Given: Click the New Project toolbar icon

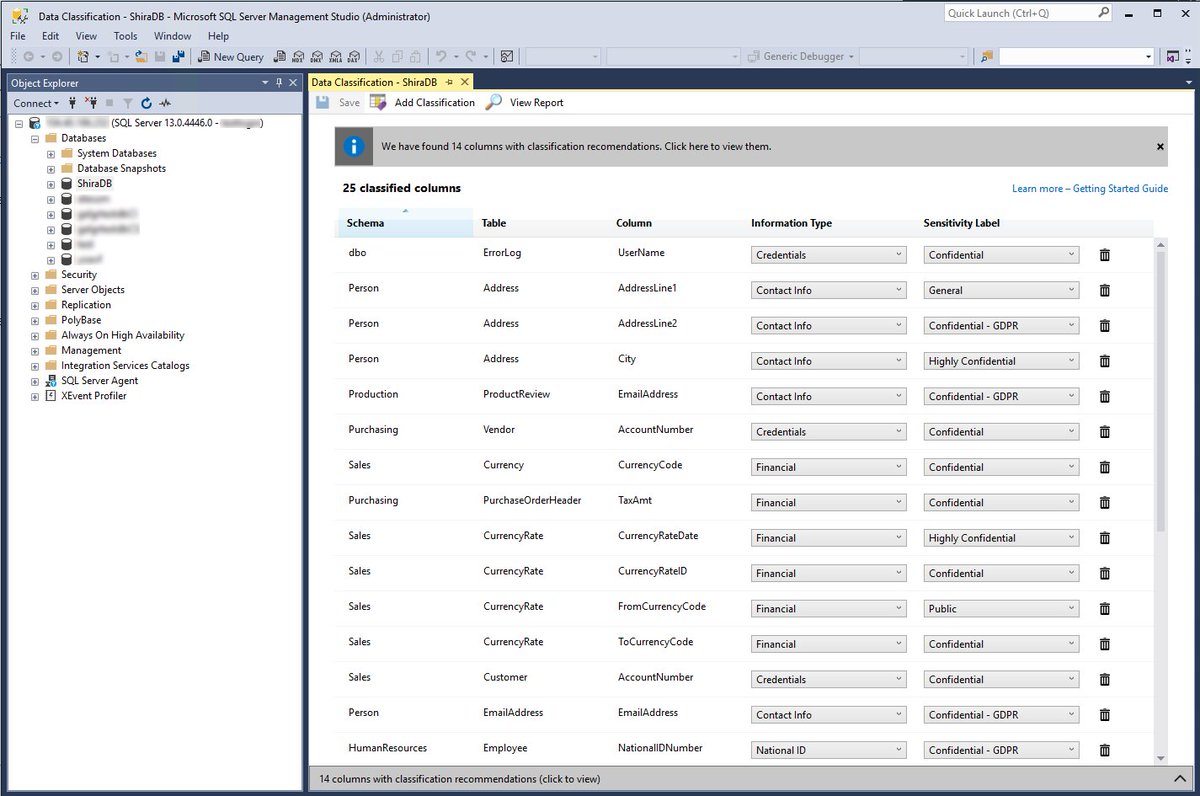Looking at the screenshot, I should coord(83,57).
